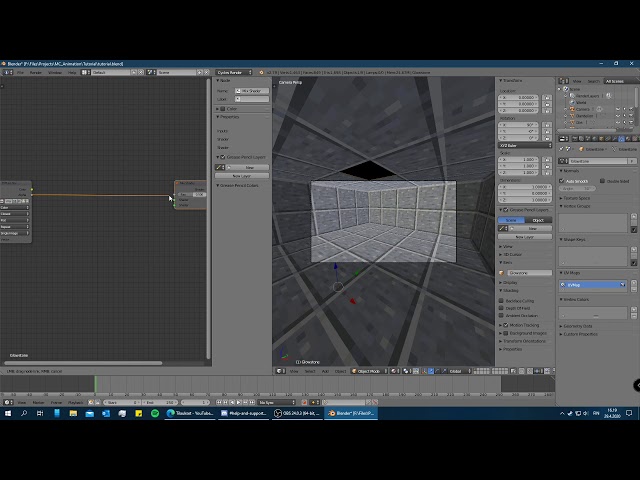
Task: Enable Ambient Occlusion checkbox
Action: pos(501,316)
